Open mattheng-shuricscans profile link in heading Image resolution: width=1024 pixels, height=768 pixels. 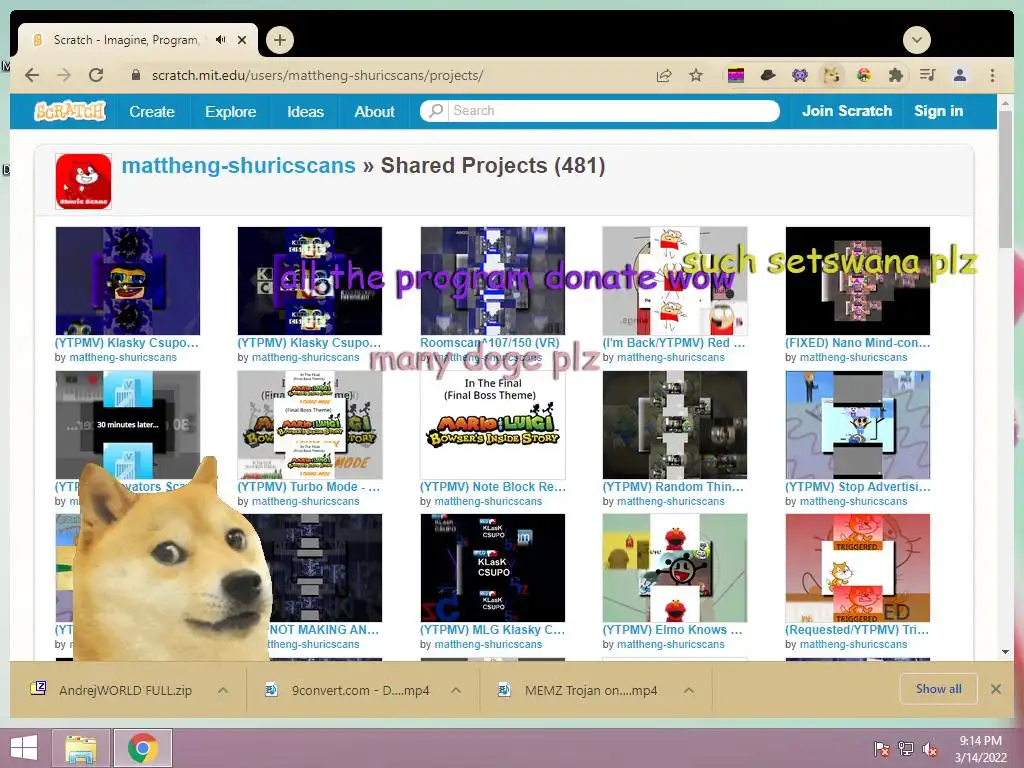tap(238, 165)
